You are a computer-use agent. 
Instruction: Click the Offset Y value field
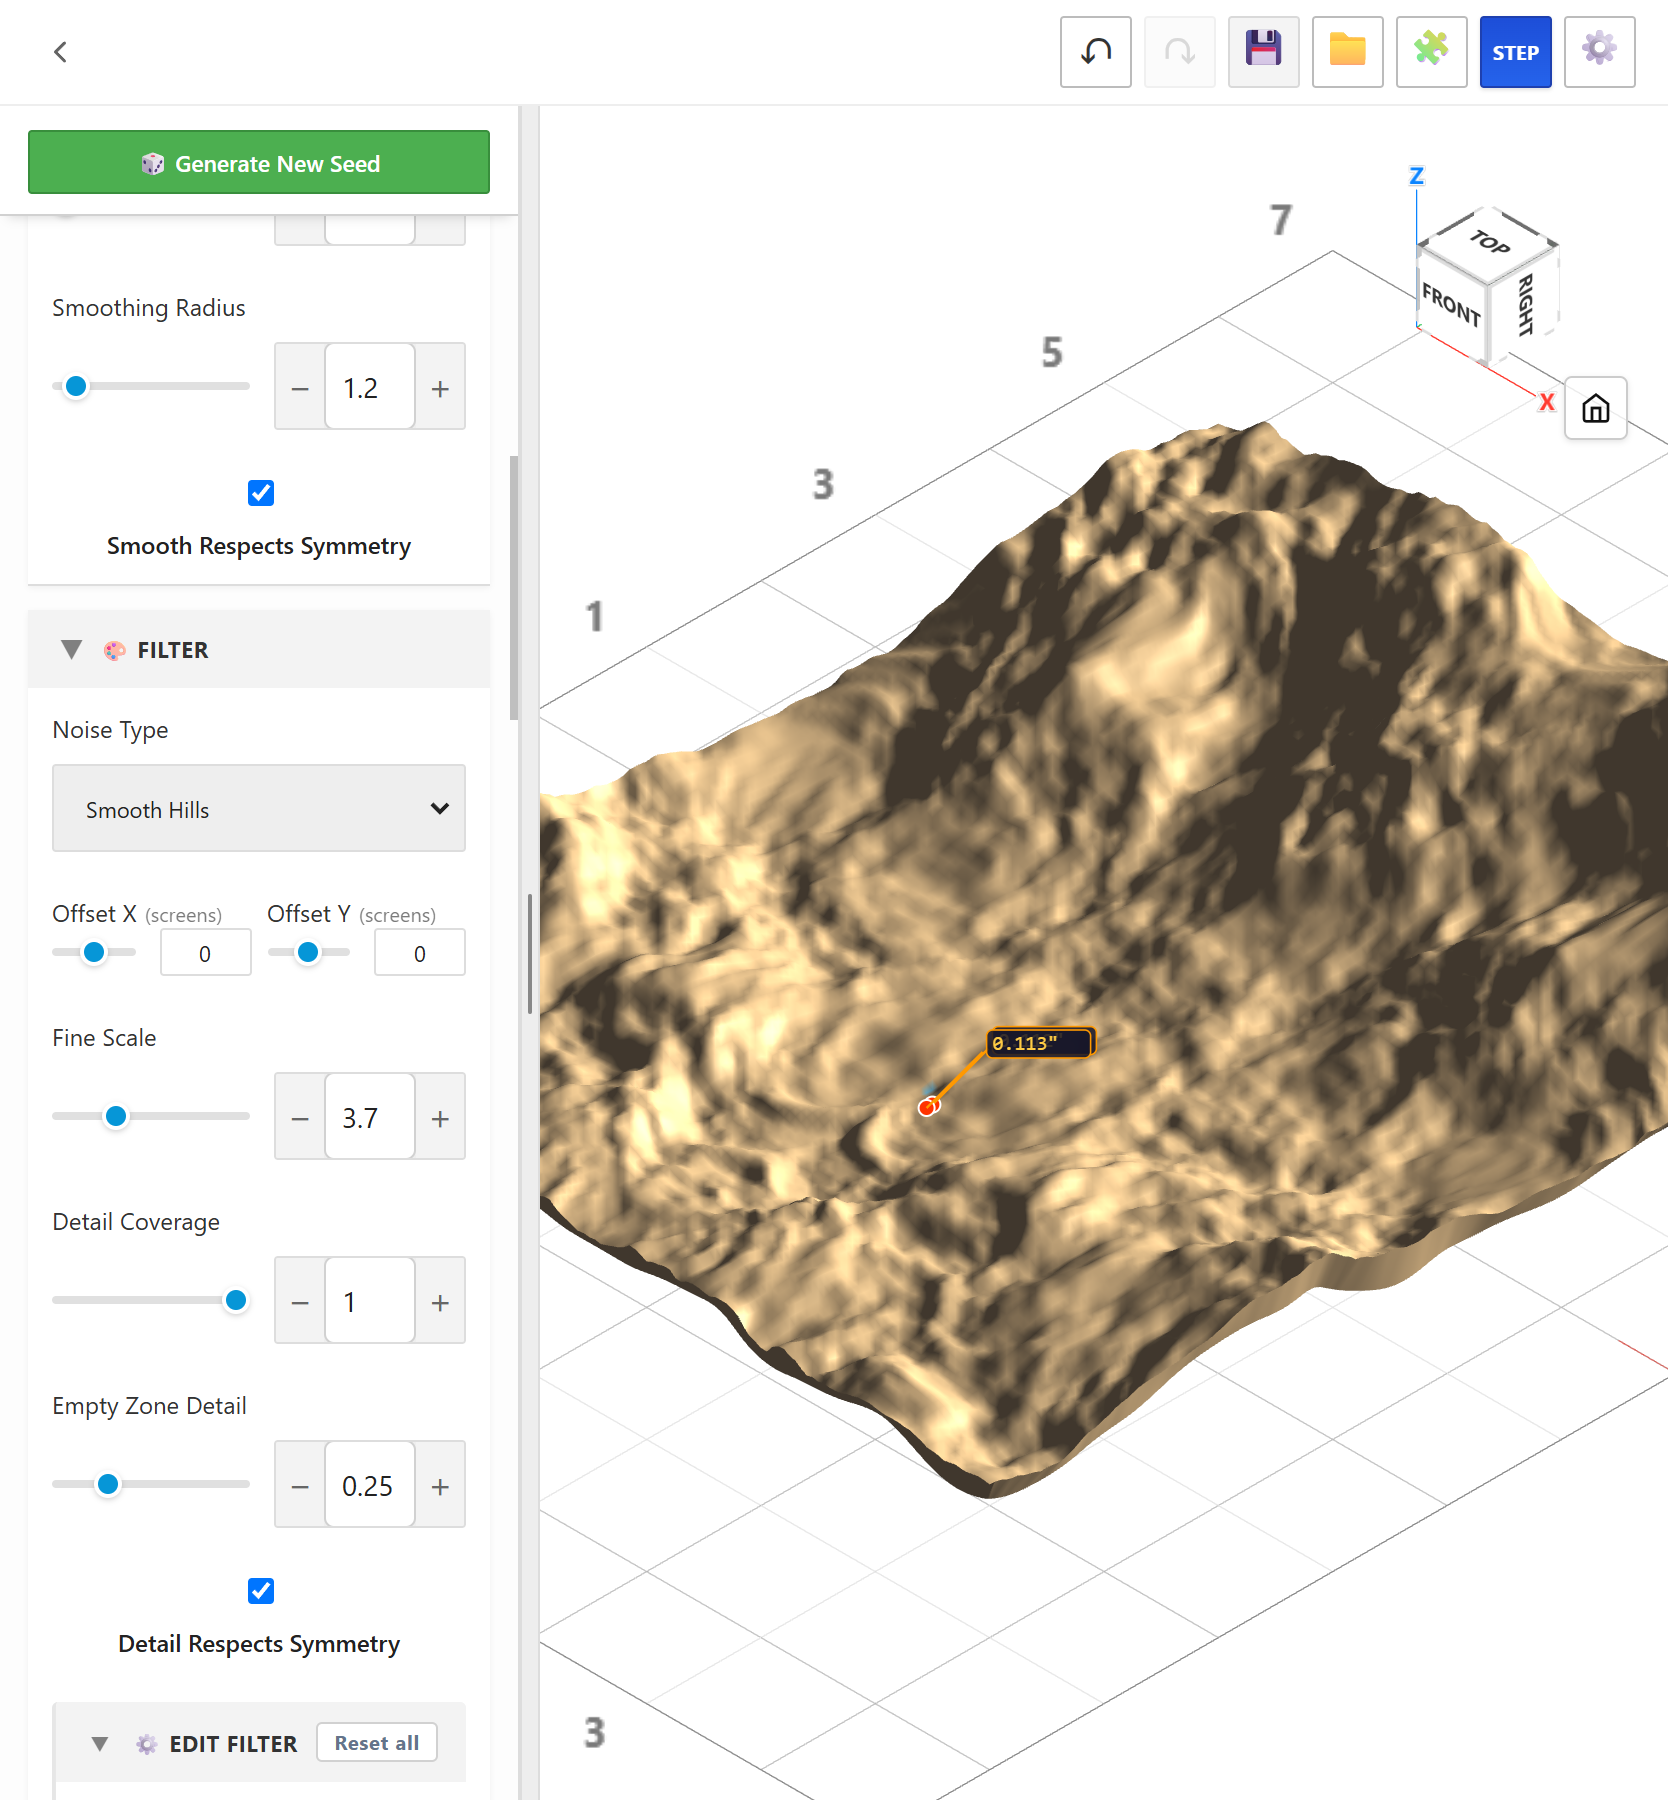tap(420, 953)
